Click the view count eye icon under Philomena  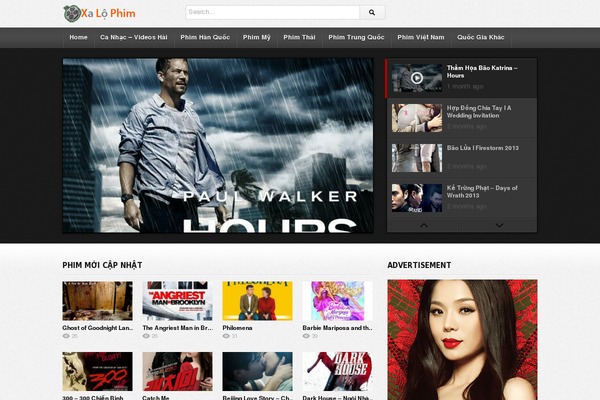pyautogui.click(x=226, y=336)
